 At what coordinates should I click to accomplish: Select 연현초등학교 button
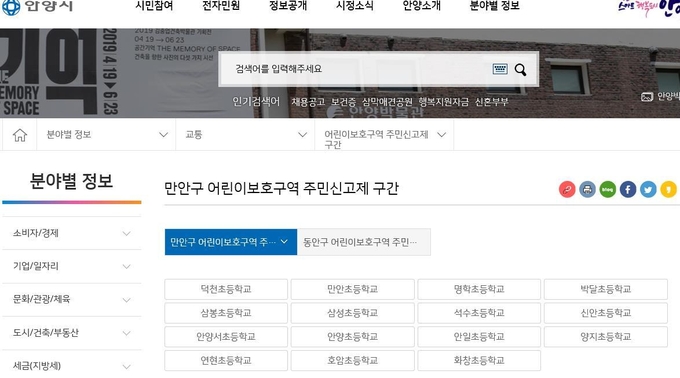pyautogui.click(x=226, y=361)
